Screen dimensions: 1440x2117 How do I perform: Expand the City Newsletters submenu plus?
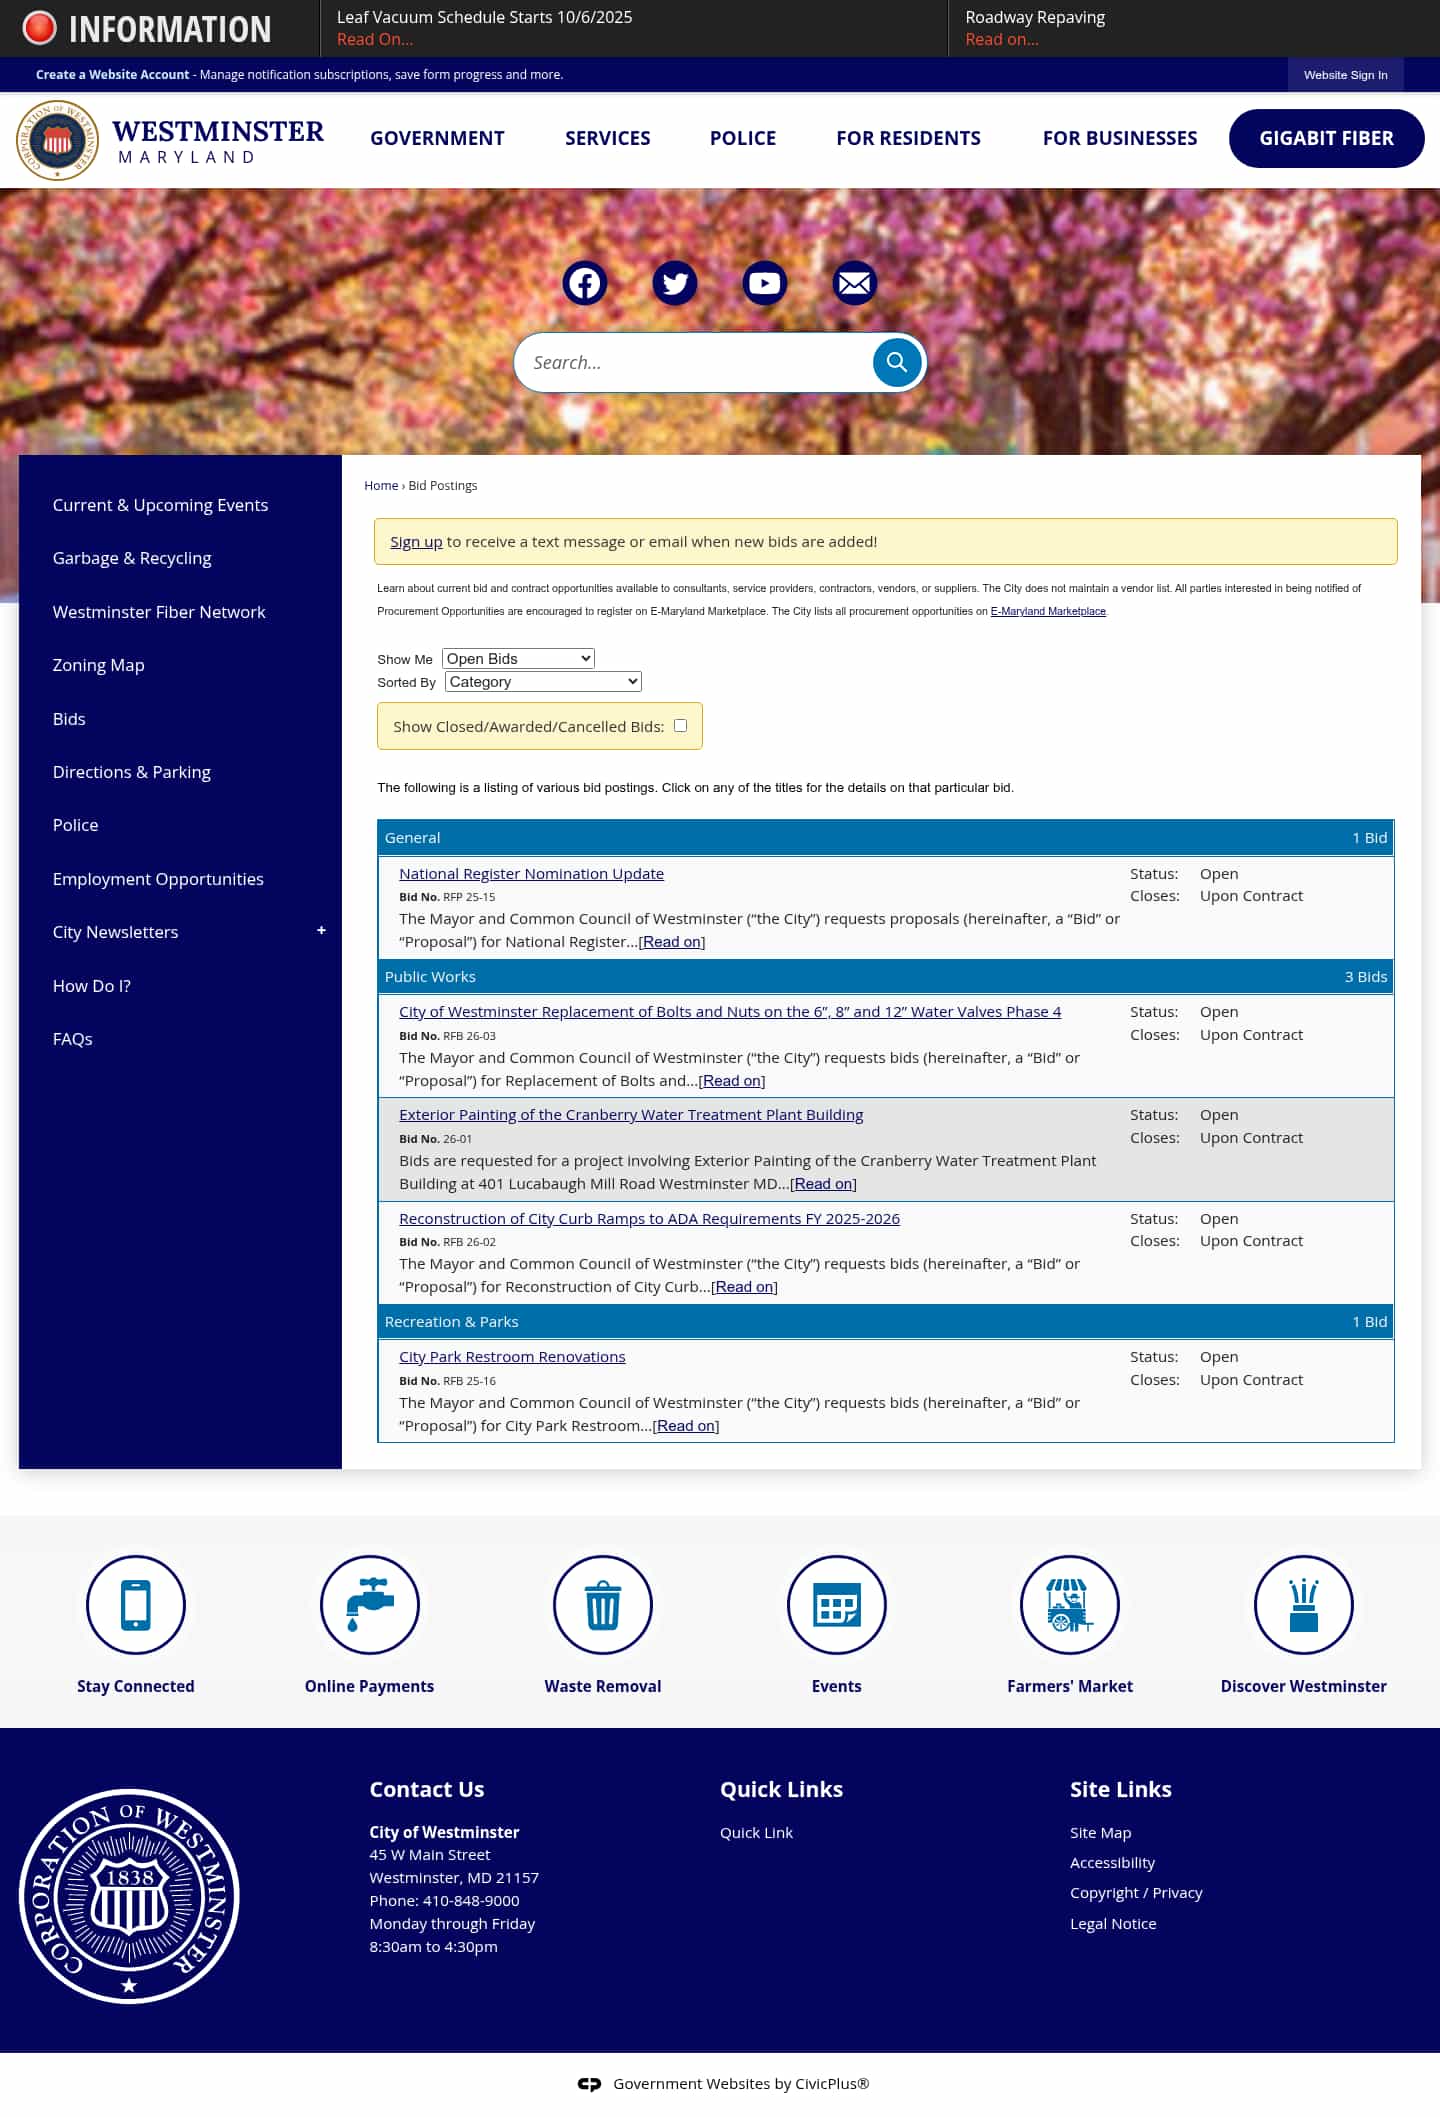pos(321,931)
